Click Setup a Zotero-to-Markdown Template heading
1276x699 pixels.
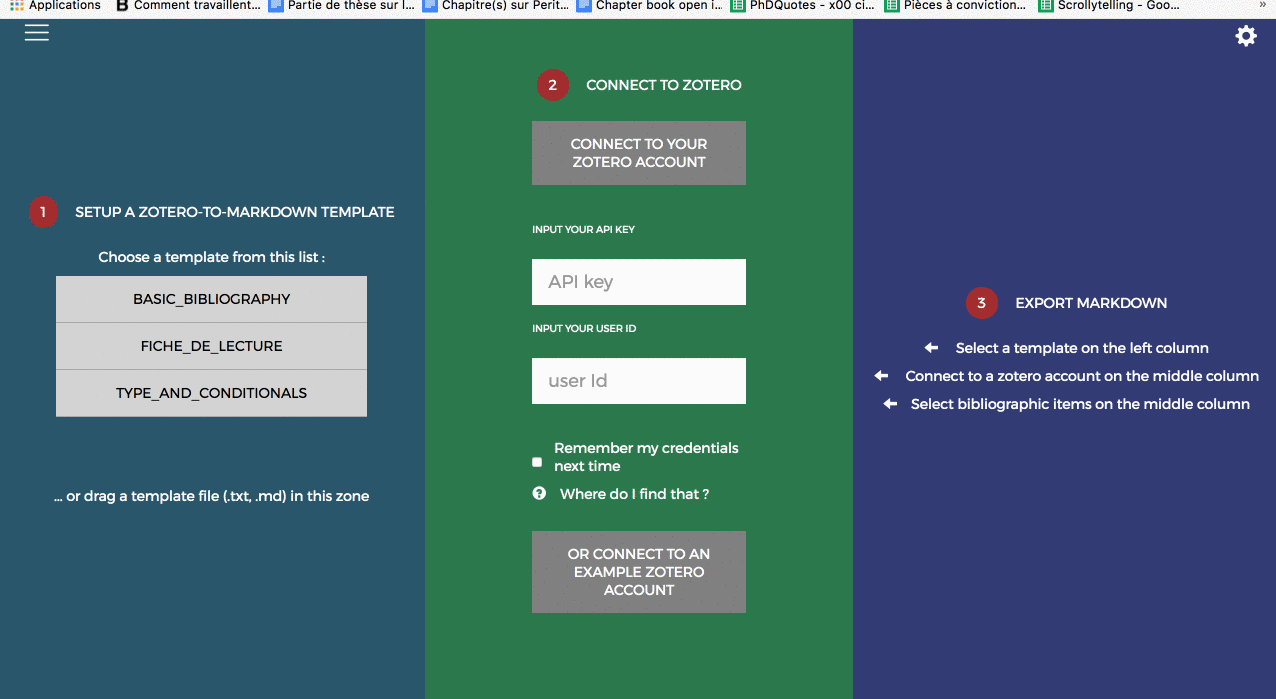click(x=235, y=212)
